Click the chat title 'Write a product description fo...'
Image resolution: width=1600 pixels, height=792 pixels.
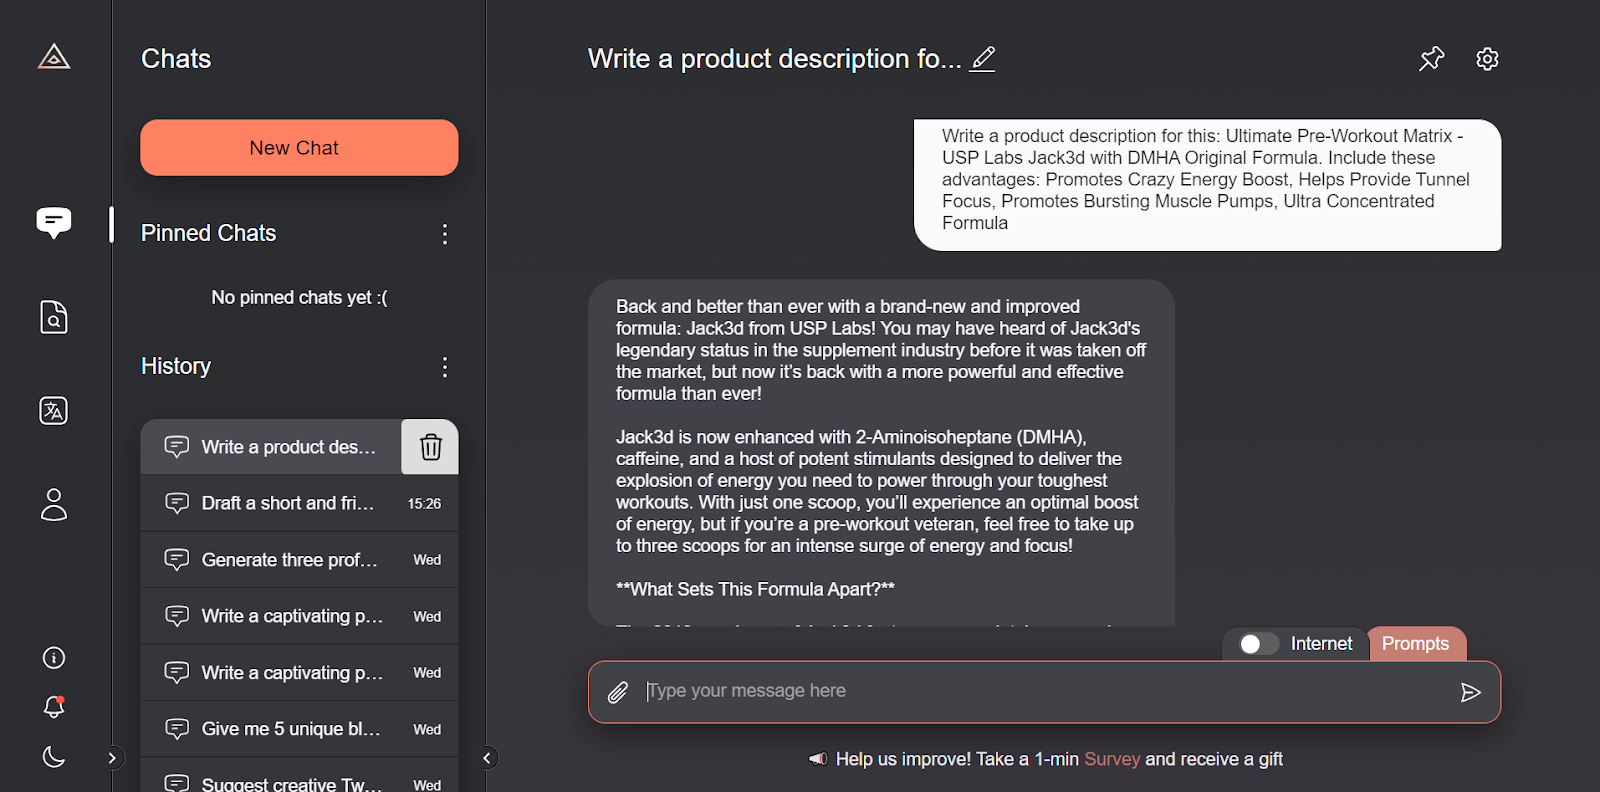(x=774, y=59)
